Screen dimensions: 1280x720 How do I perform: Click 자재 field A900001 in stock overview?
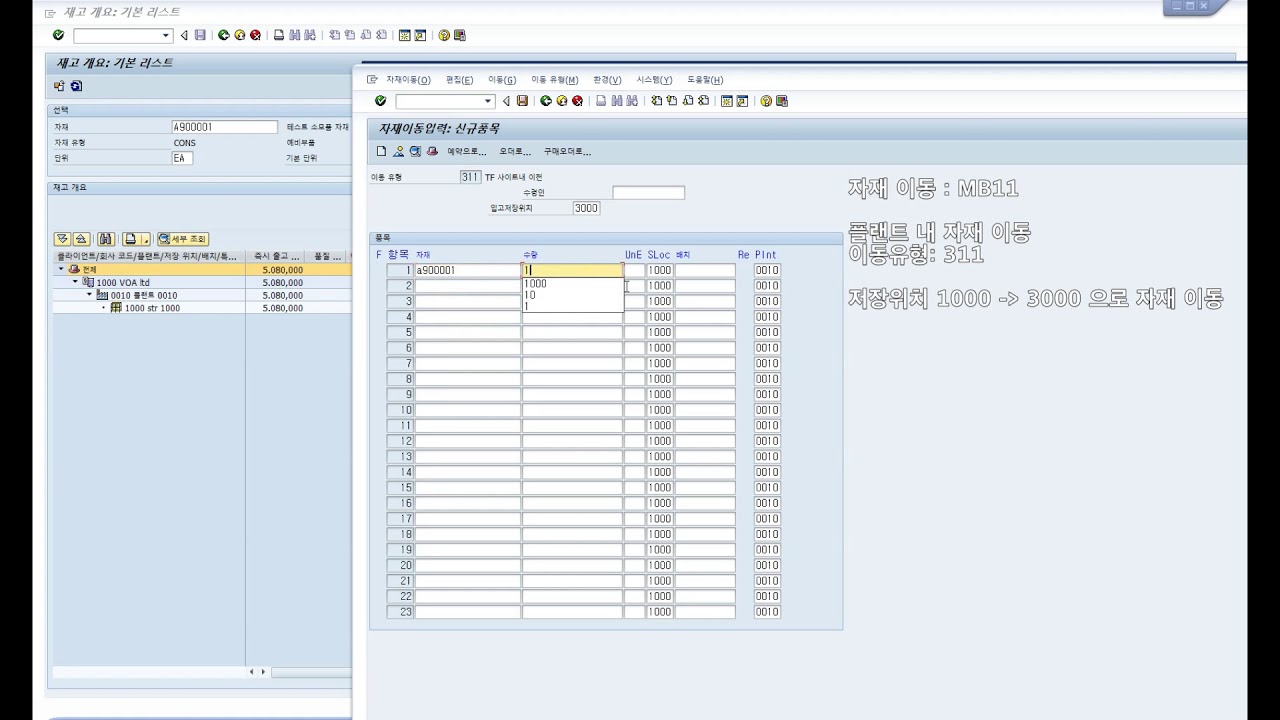(x=225, y=127)
